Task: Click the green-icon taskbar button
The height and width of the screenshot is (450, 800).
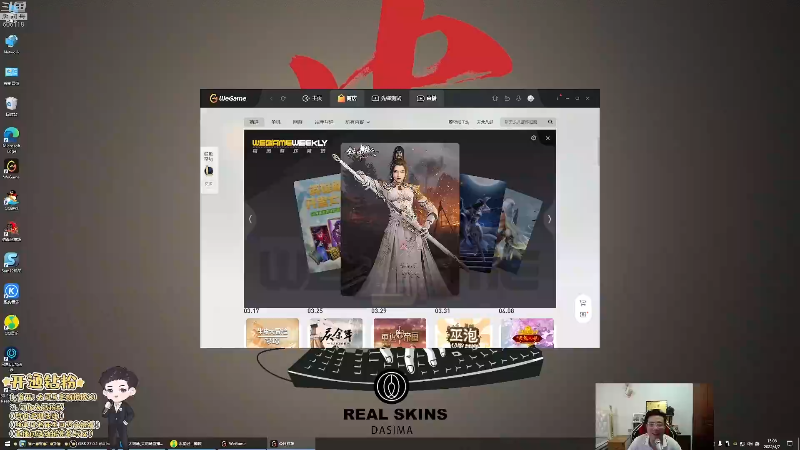Action: pyautogui.click(x=191, y=444)
